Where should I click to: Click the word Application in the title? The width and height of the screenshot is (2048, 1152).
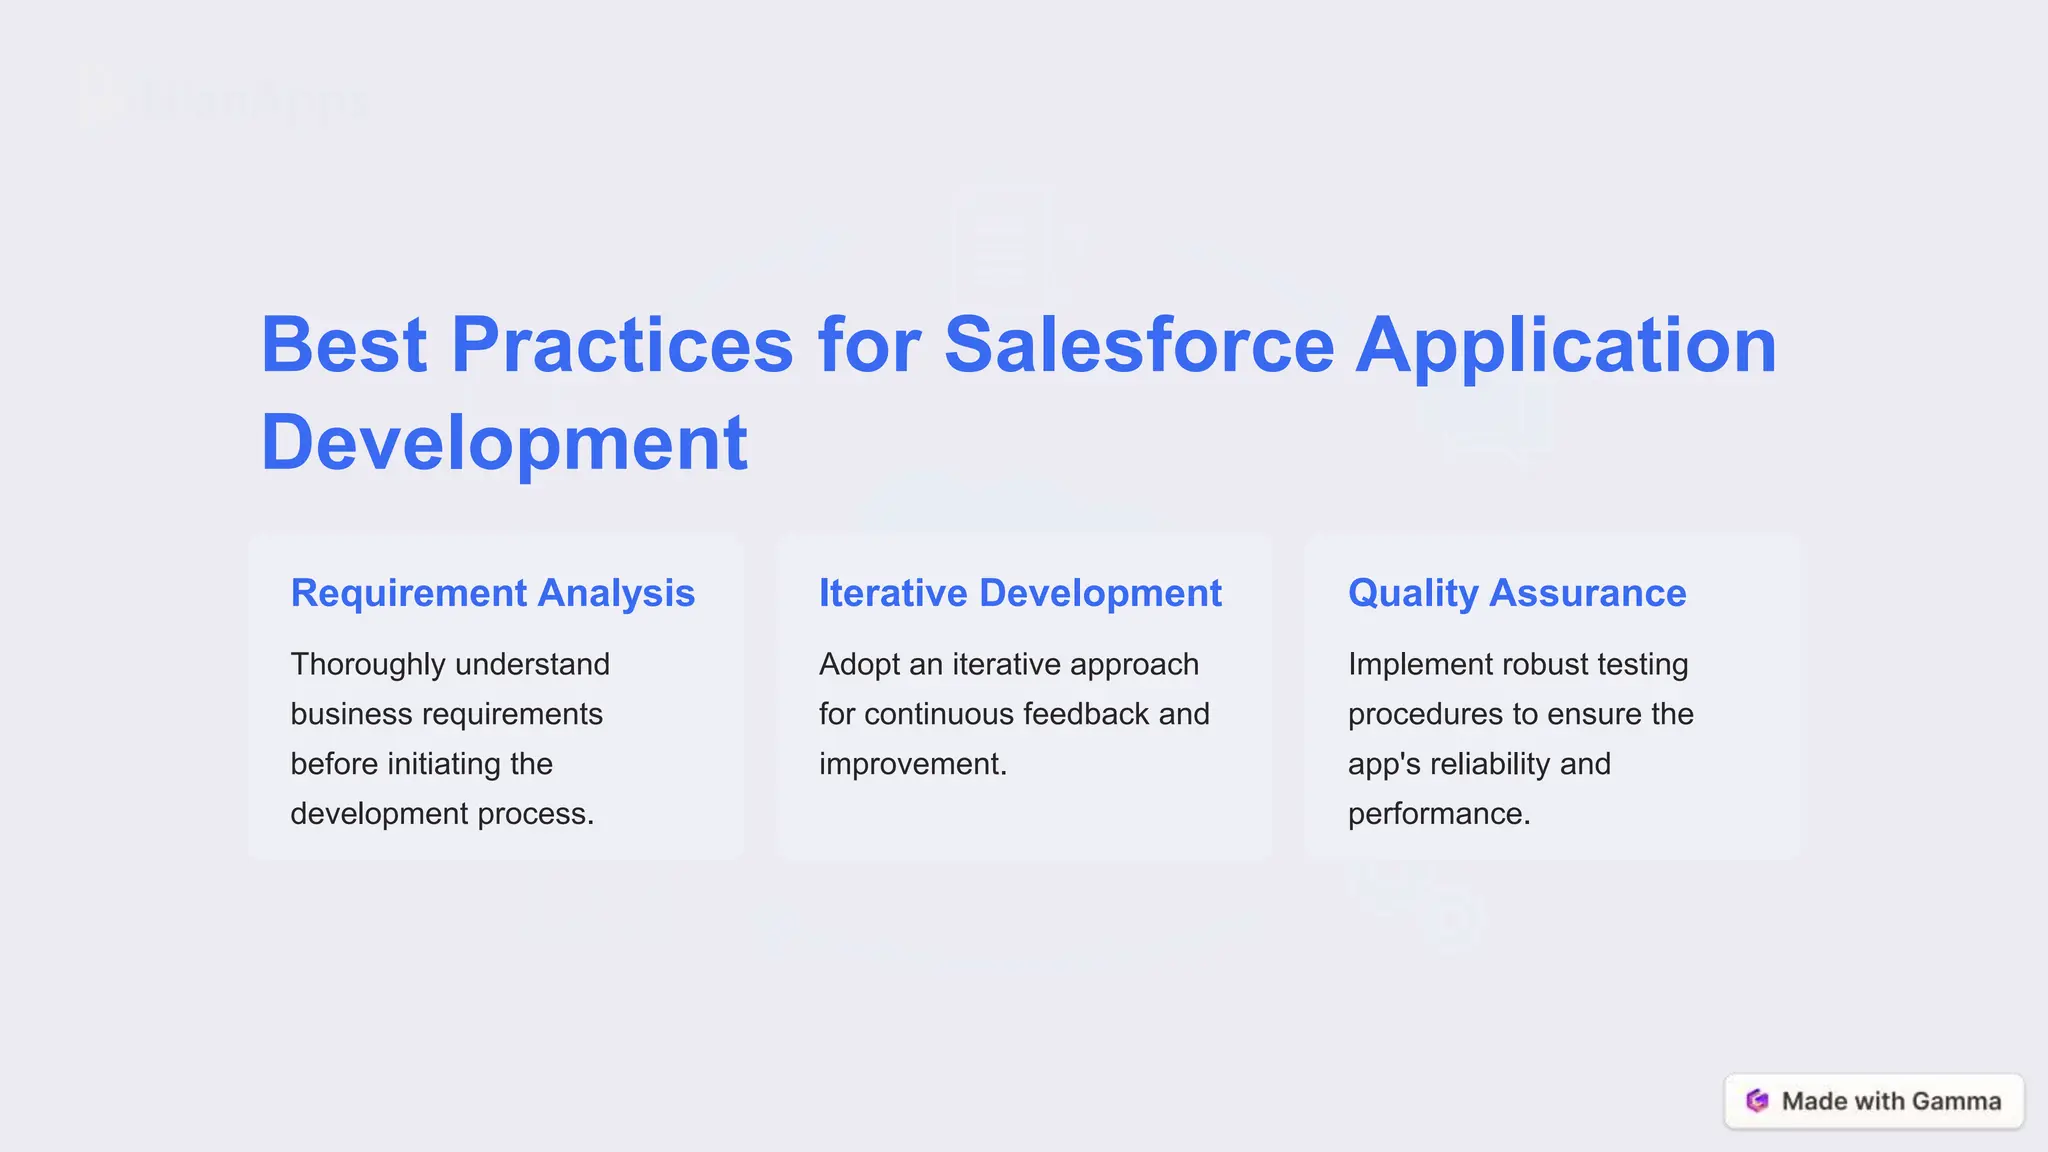tap(1565, 345)
